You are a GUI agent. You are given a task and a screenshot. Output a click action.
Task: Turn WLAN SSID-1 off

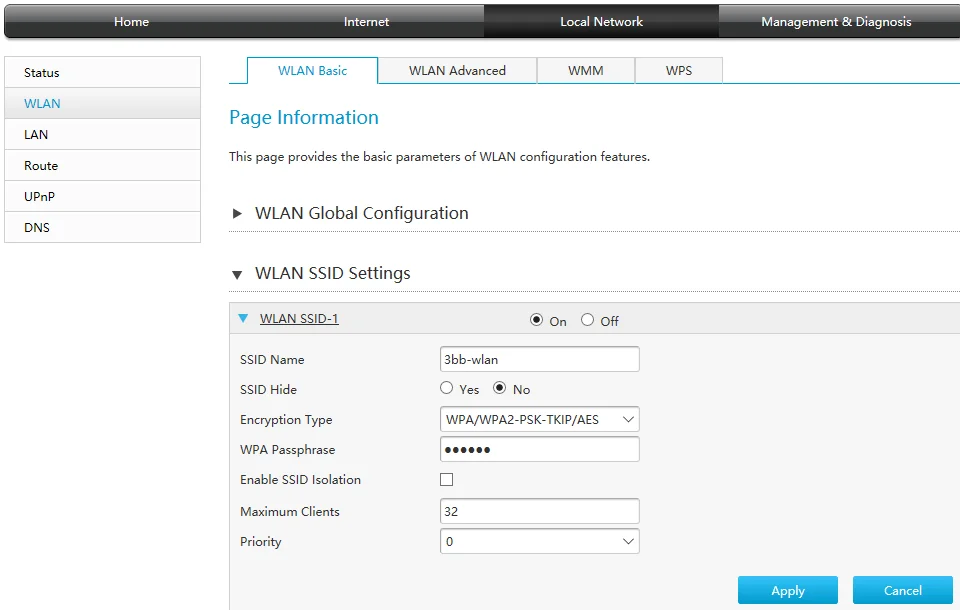588,320
